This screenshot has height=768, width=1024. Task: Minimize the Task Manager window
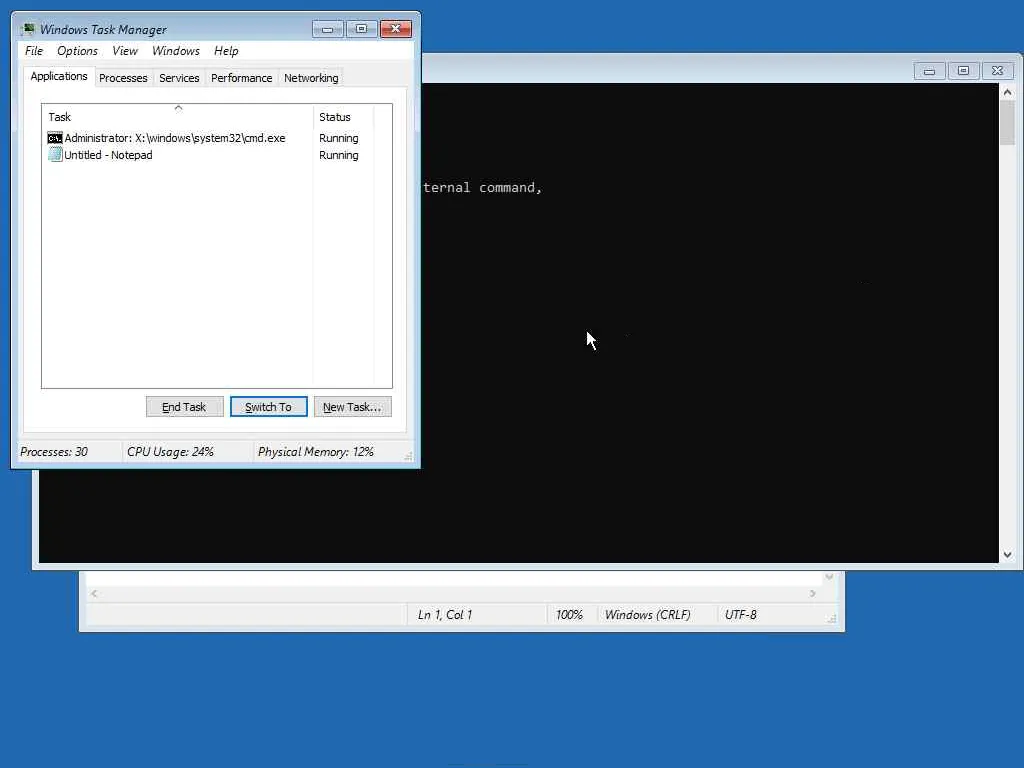[x=327, y=29]
